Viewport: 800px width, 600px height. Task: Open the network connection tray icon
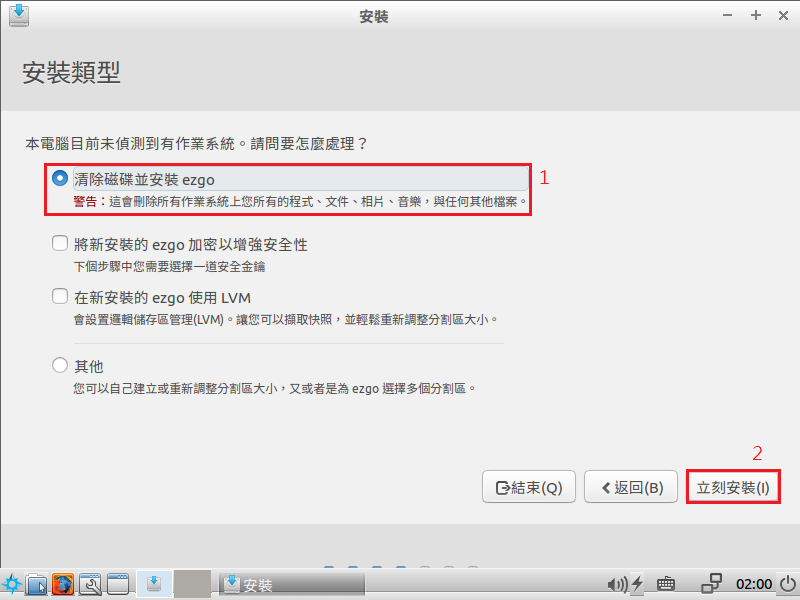pos(711,584)
